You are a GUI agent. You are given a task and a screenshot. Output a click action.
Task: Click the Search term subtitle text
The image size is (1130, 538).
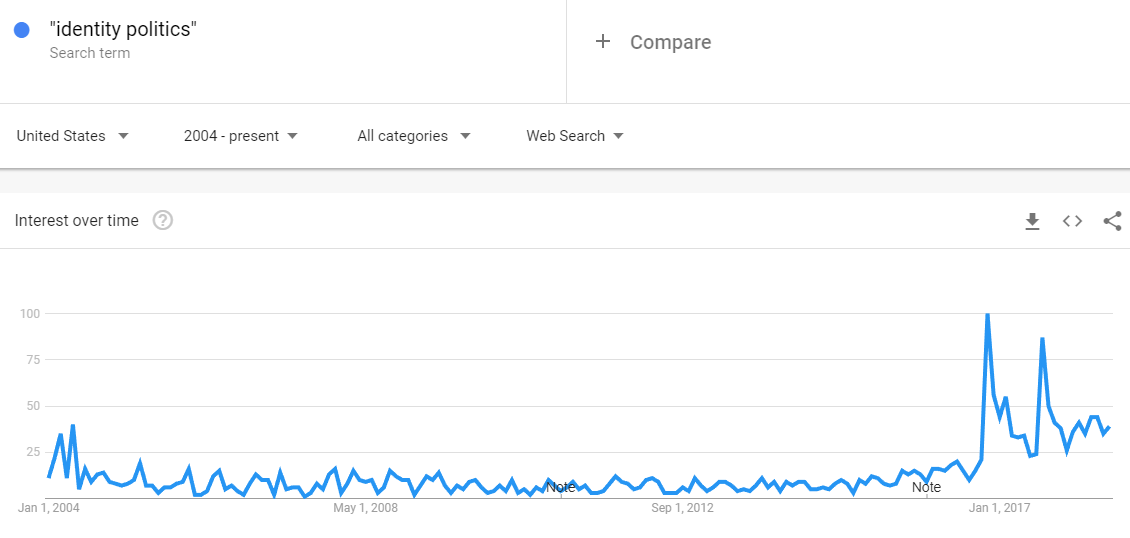click(90, 53)
